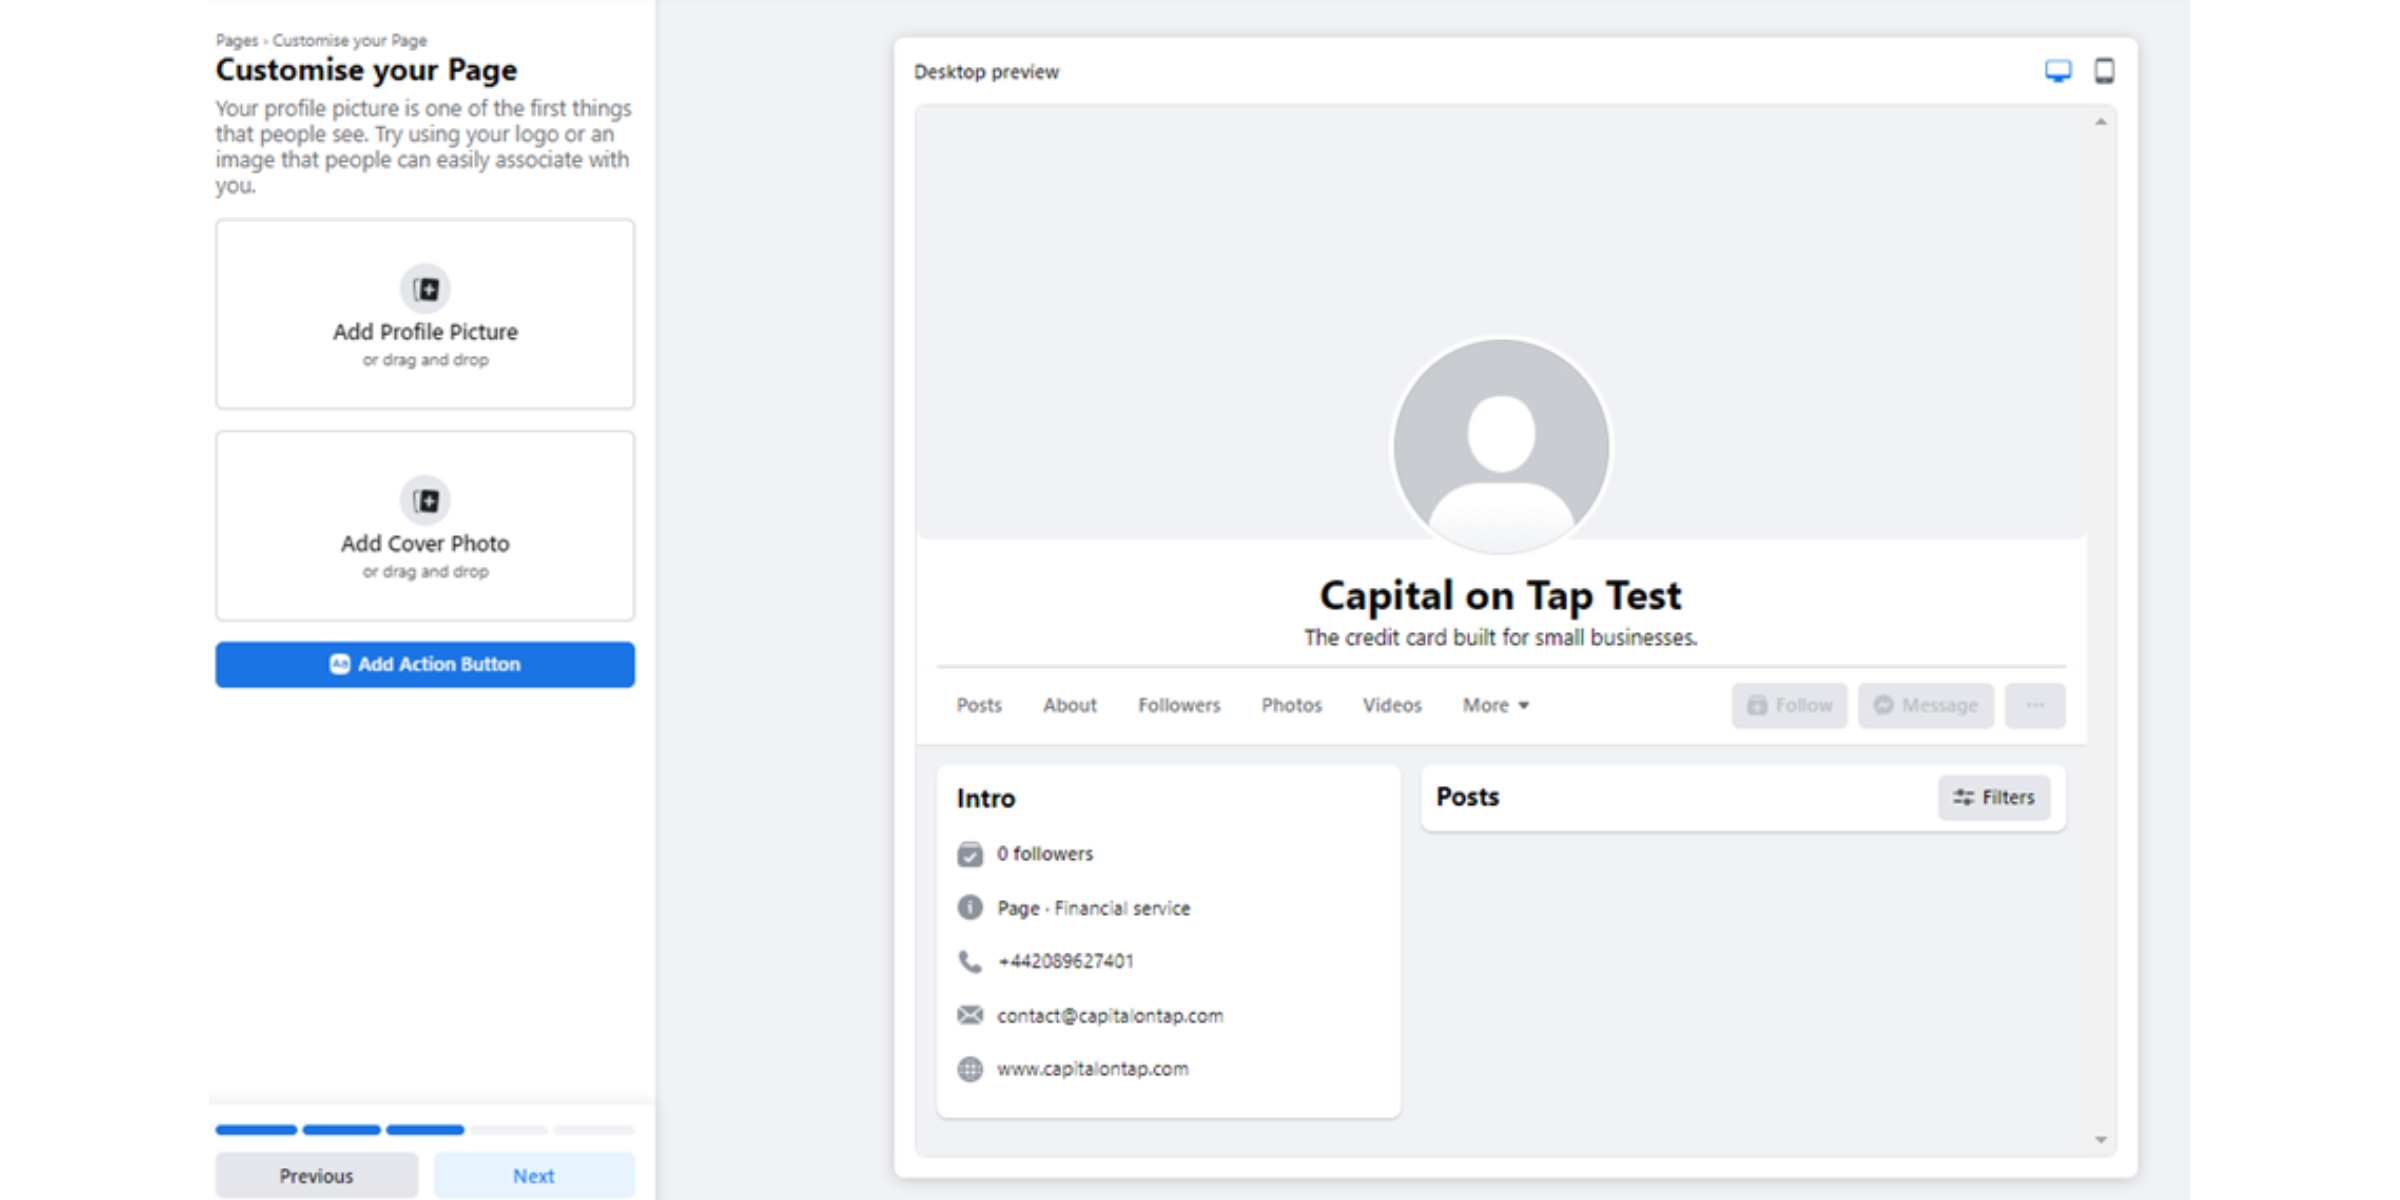The width and height of the screenshot is (2400, 1200).
Task: Open the three-dots more options button
Action: (2035, 706)
